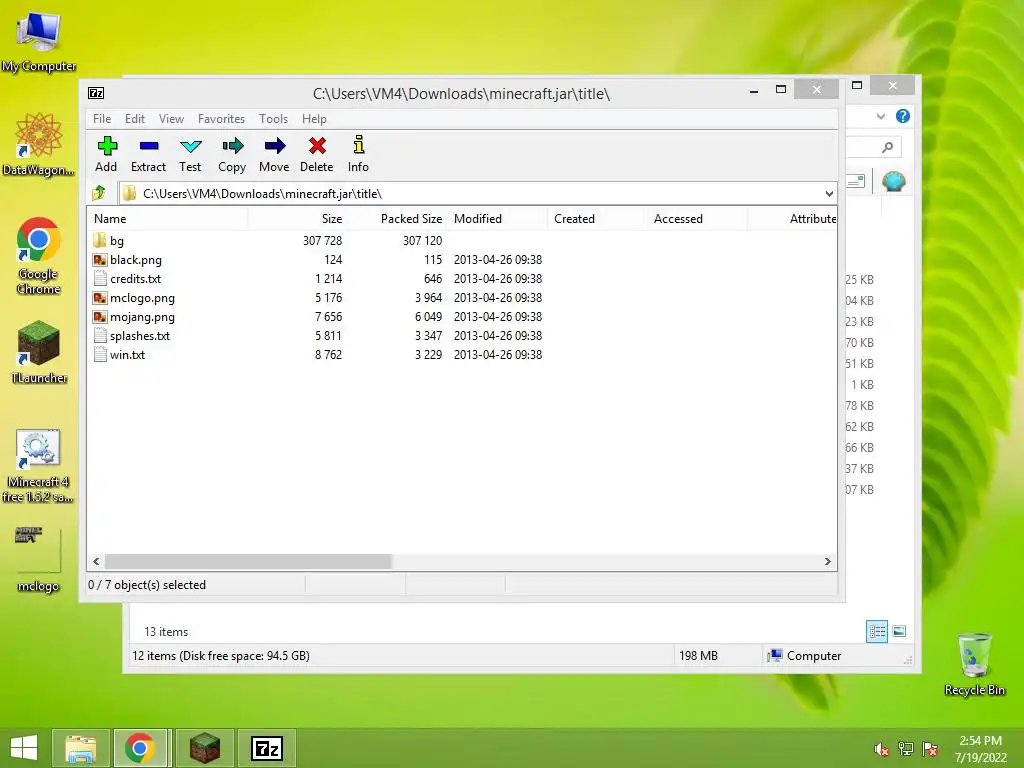This screenshot has width=1024, height=768.
Task: Open the Help menu
Action: pos(314,119)
